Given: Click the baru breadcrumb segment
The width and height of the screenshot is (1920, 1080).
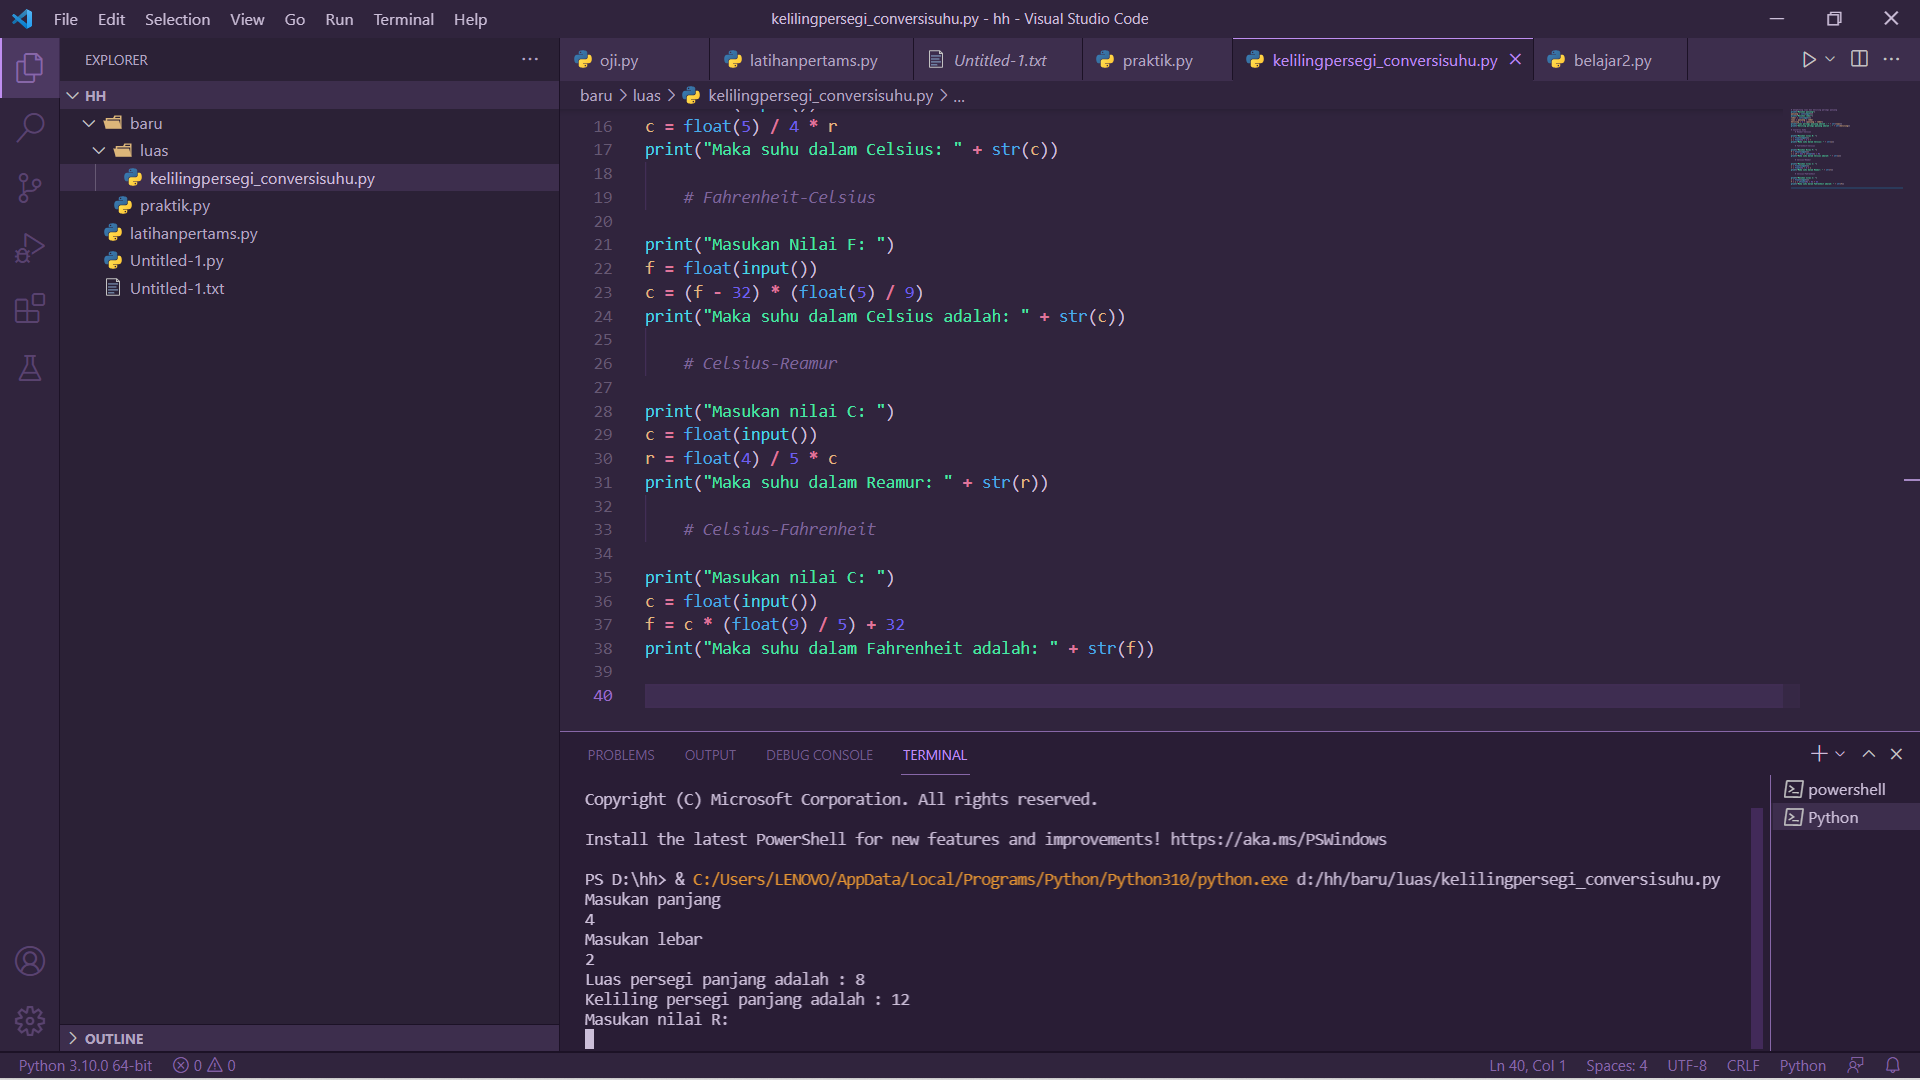Looking at the screenshot, I should click(596, 96).
